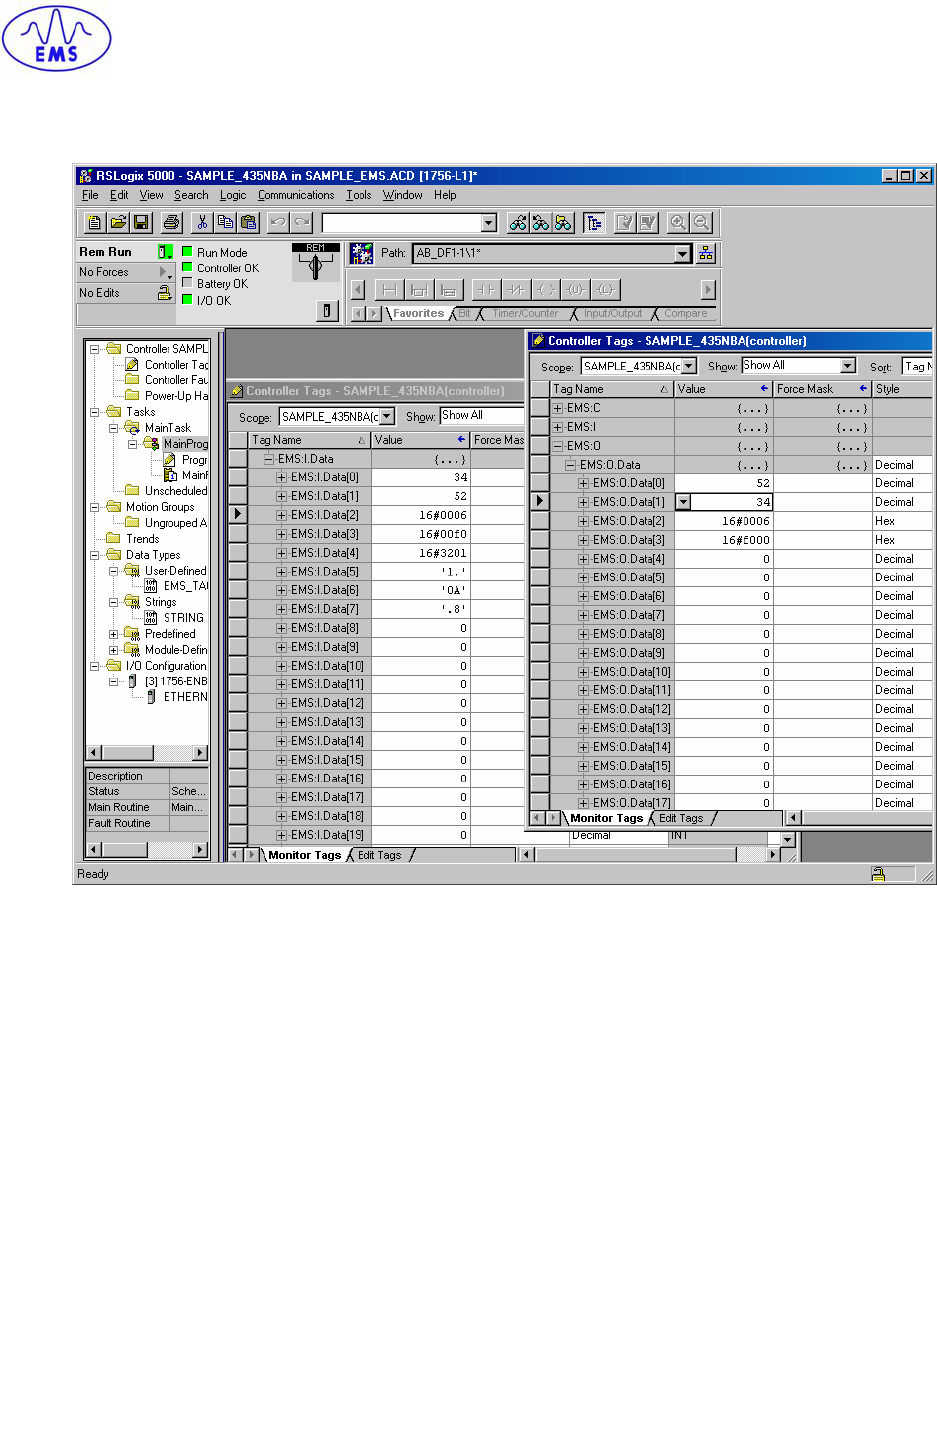
Task: Expand the Predefined data types folder
Action: [113, 634]
